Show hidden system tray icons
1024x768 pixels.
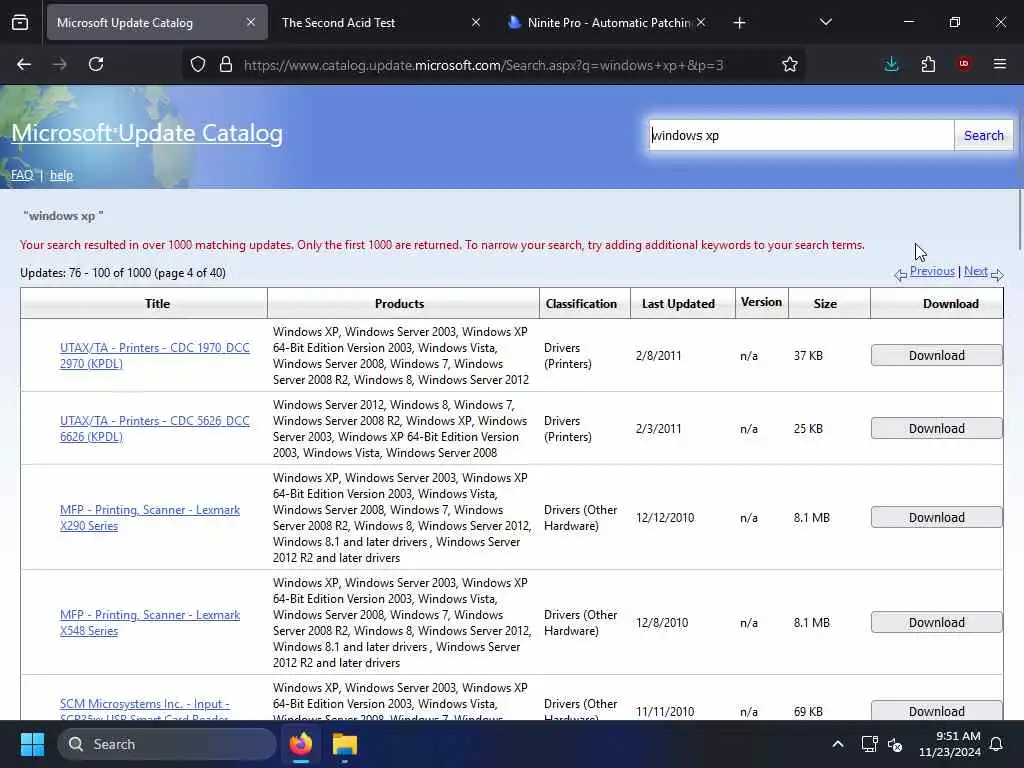pos(838,744)
